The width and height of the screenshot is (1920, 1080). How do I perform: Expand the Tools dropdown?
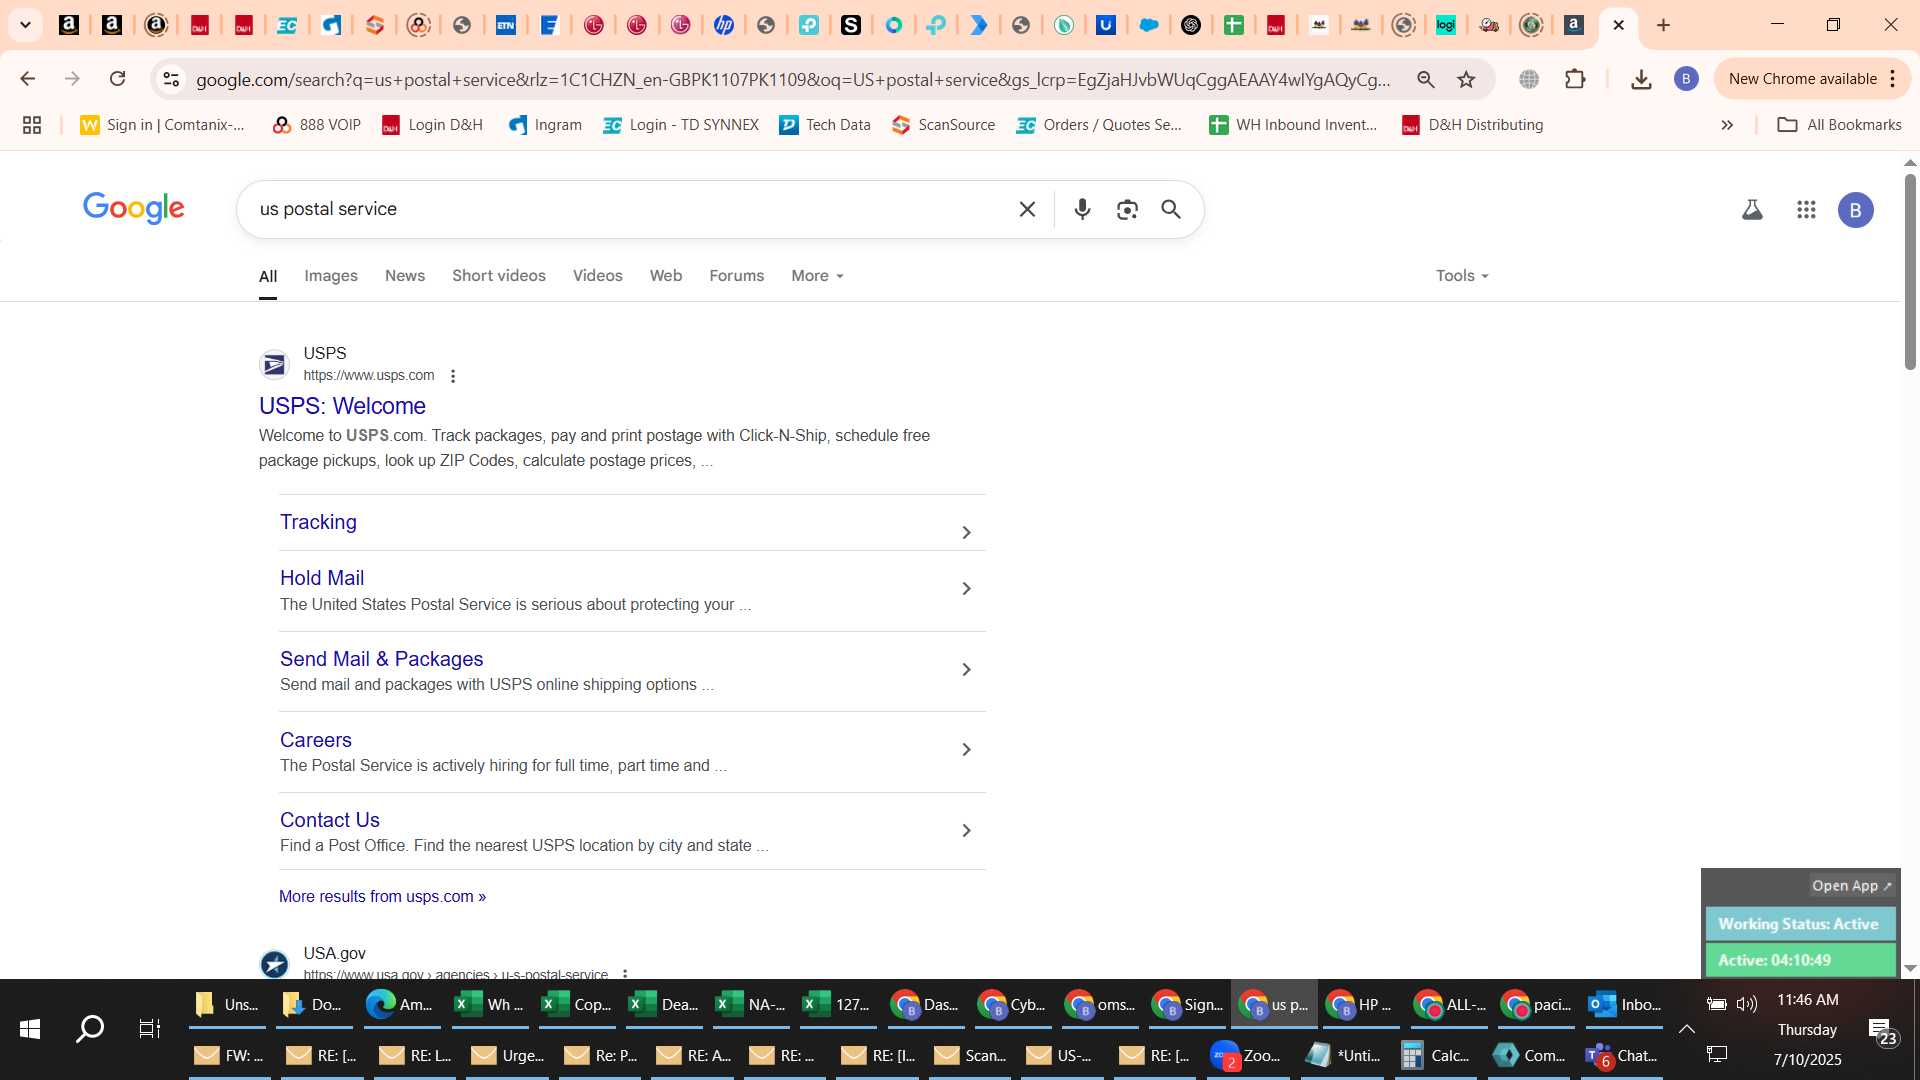coord(1462,276)
